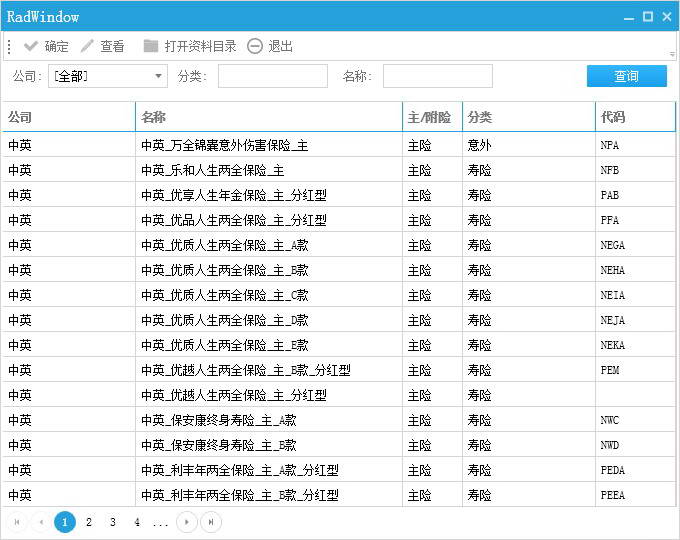This screenshot has height=540, width=680.
Task: Click the 确定 checkmark icon
Action: 31,46
